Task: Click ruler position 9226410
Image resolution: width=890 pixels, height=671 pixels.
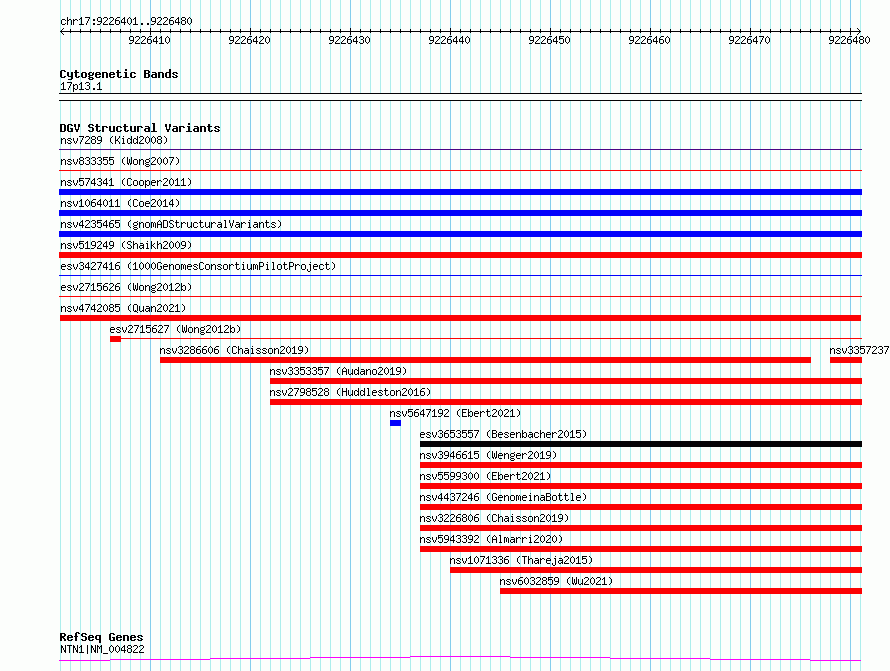Action: coord(149,40)
